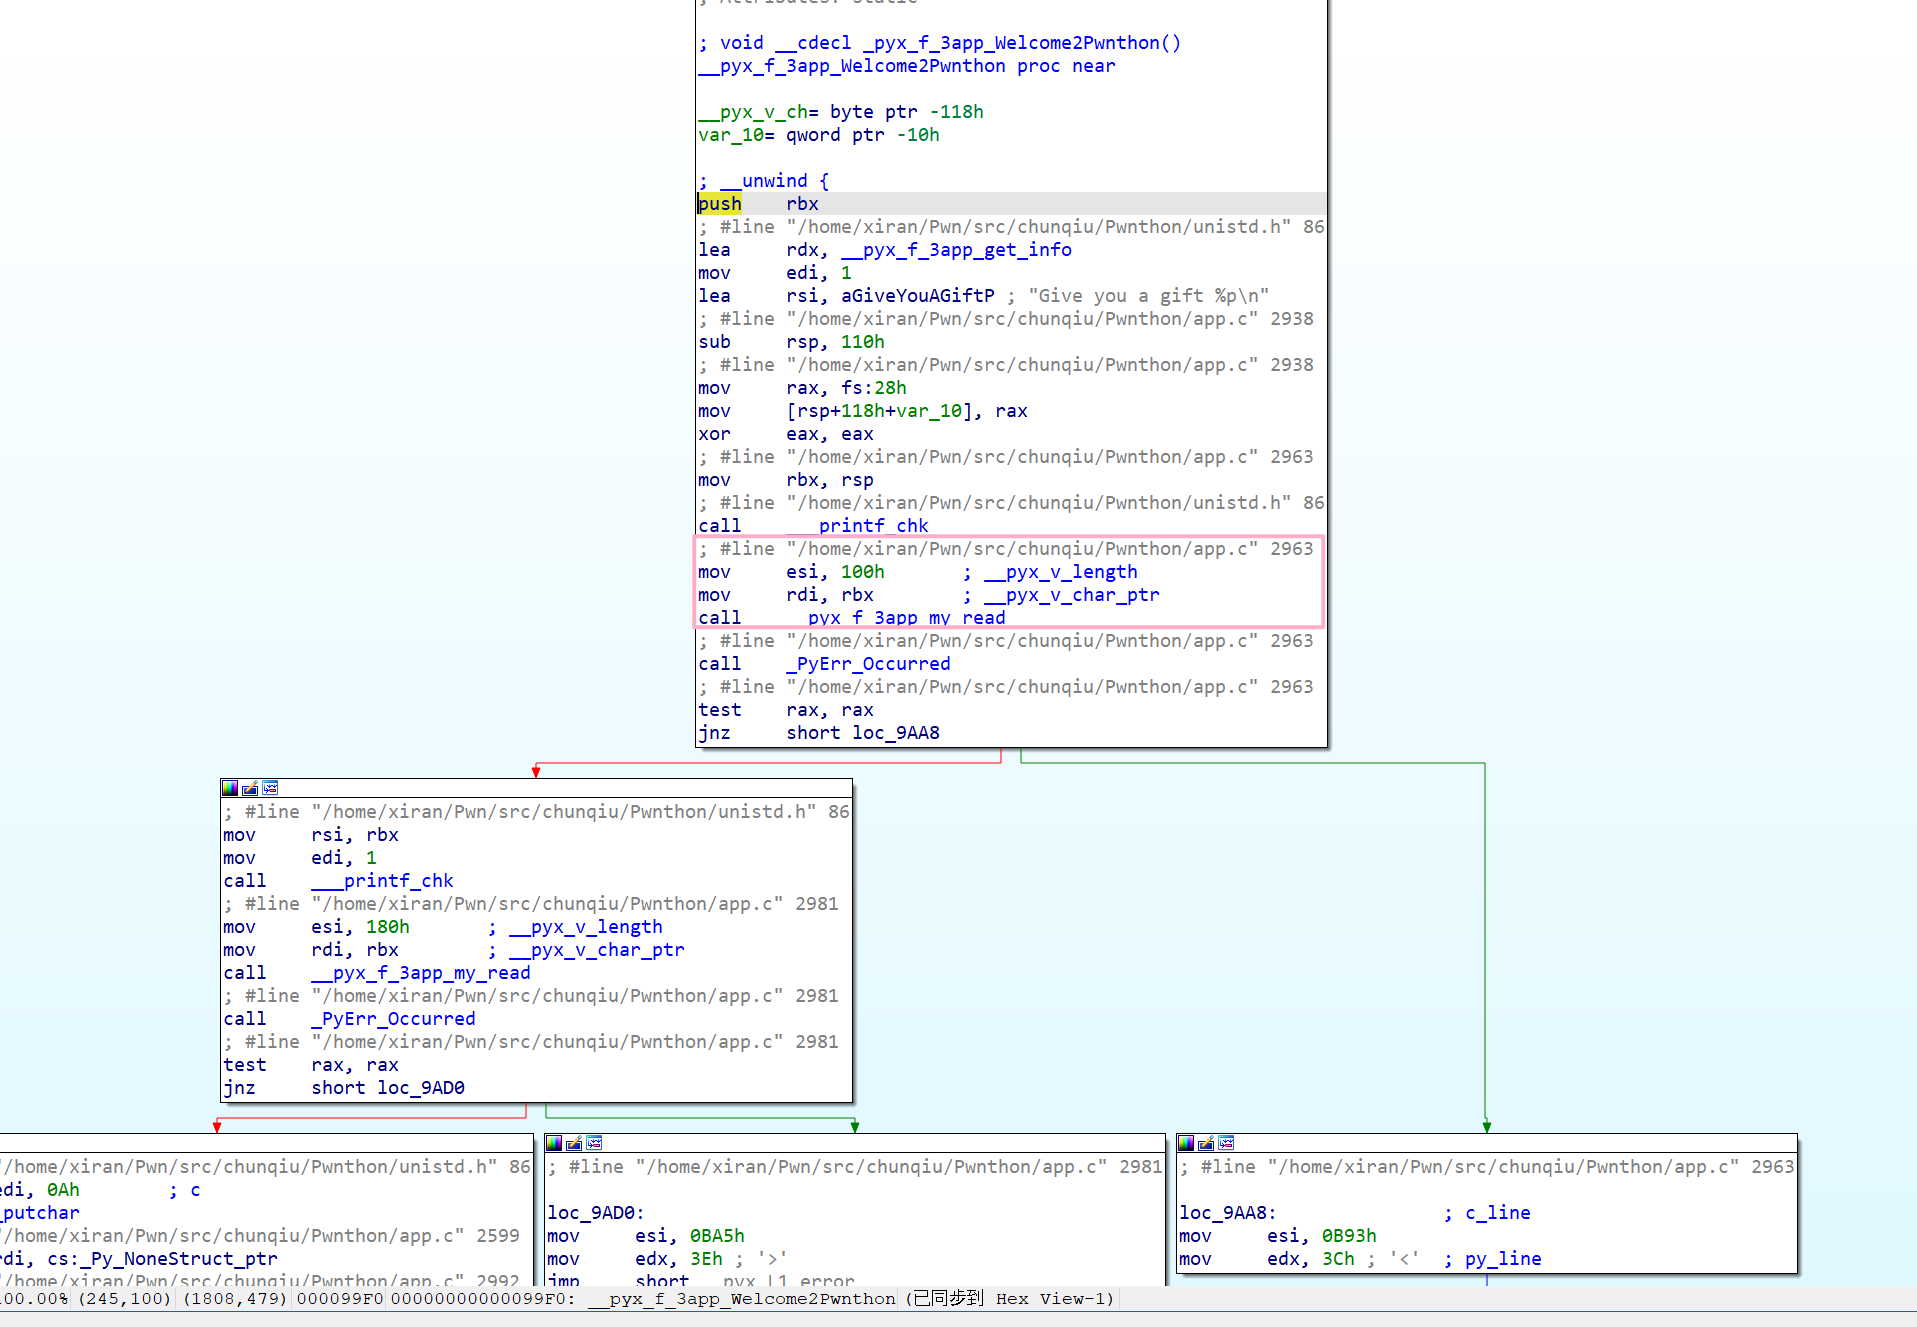Click ___printf_chk call in the 180h node
The width and height of the screenshot is (1917, 1327).
382,881
